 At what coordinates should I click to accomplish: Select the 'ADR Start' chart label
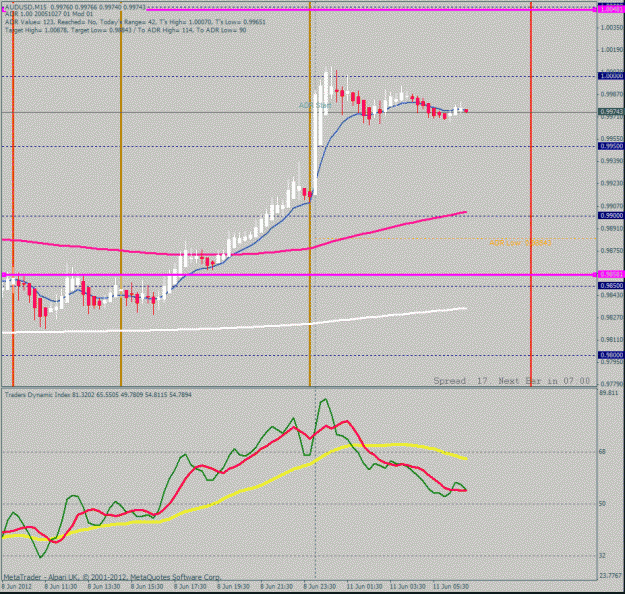(x=315, y=105)
